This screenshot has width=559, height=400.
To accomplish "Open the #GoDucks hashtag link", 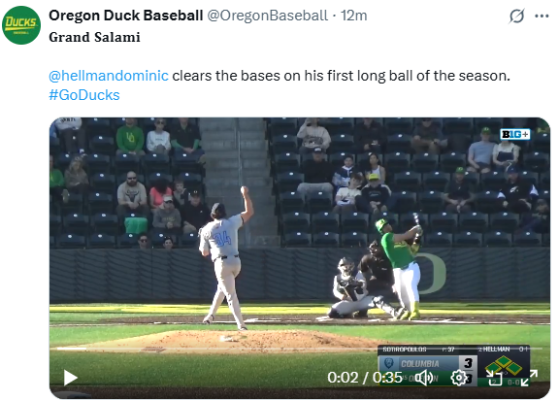I will pyautogui.click(x=84, y=95).
